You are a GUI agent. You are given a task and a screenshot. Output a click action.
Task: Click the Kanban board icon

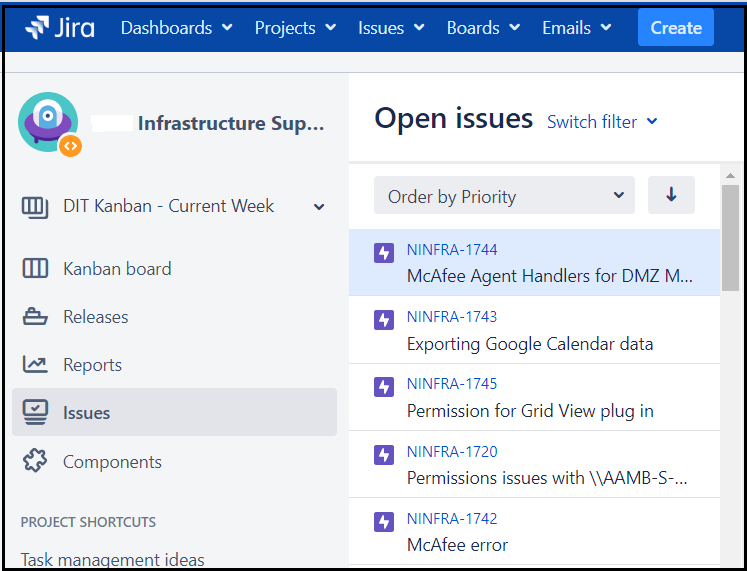coord(35,269)
